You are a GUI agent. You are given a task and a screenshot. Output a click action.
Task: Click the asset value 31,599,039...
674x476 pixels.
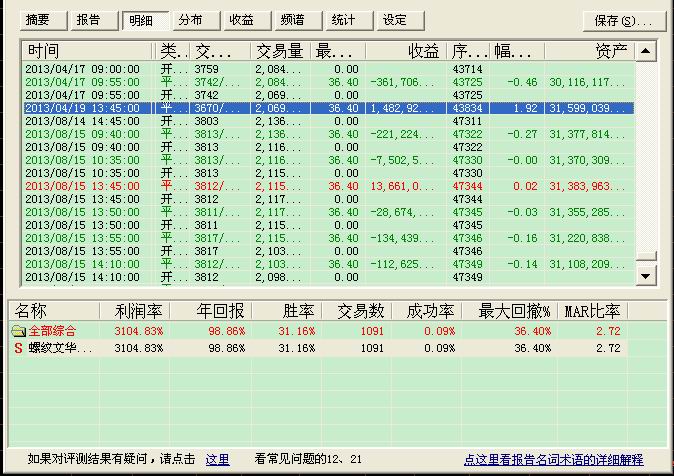coord(587,108)
